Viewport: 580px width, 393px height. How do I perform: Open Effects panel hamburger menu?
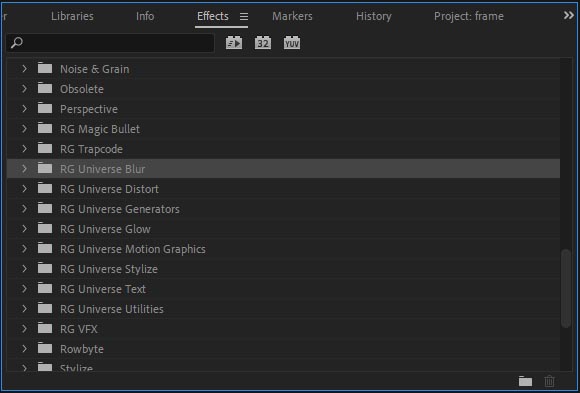[244, 16]
